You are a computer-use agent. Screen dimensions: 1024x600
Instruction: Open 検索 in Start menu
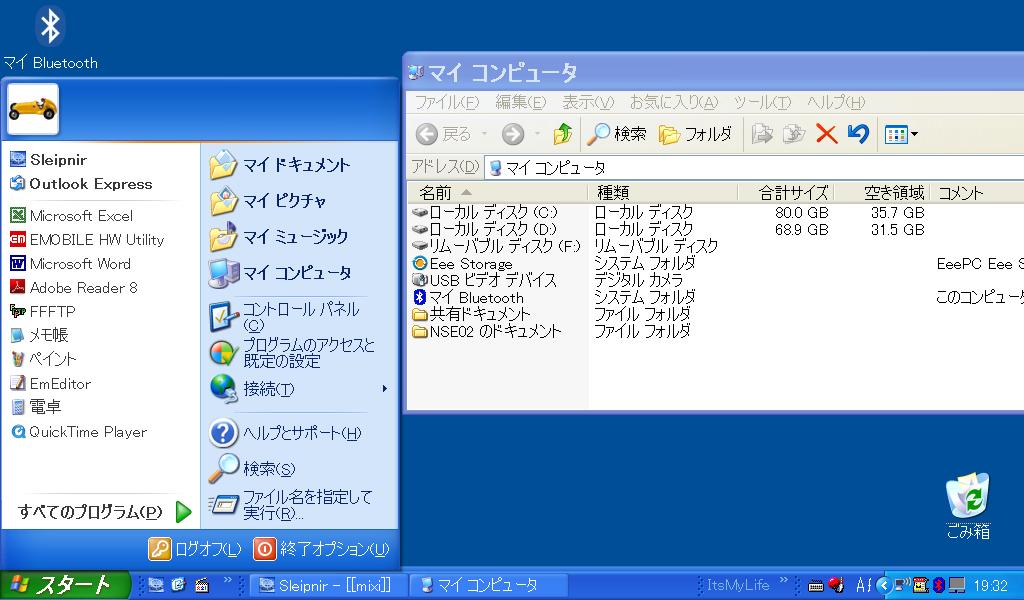pos(252,468)
